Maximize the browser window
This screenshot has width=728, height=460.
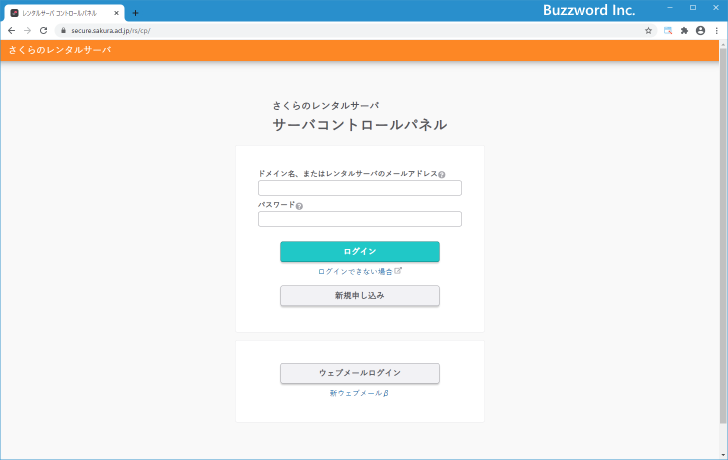click(x=693, y=8)
